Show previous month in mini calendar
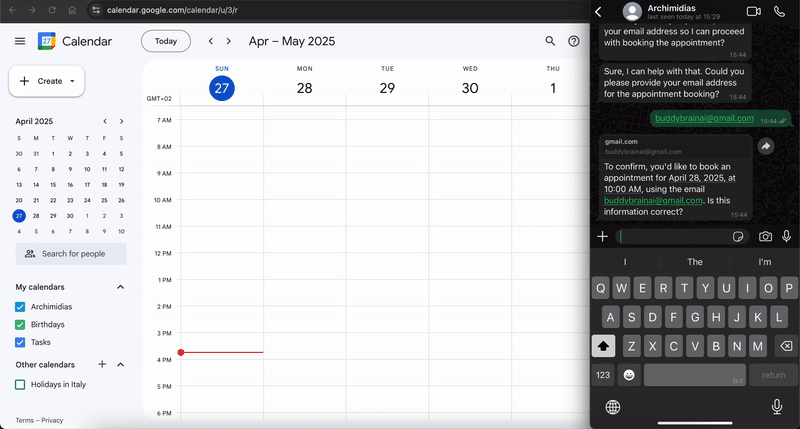Screen dimensions: 800x429 tap(105, 121)
